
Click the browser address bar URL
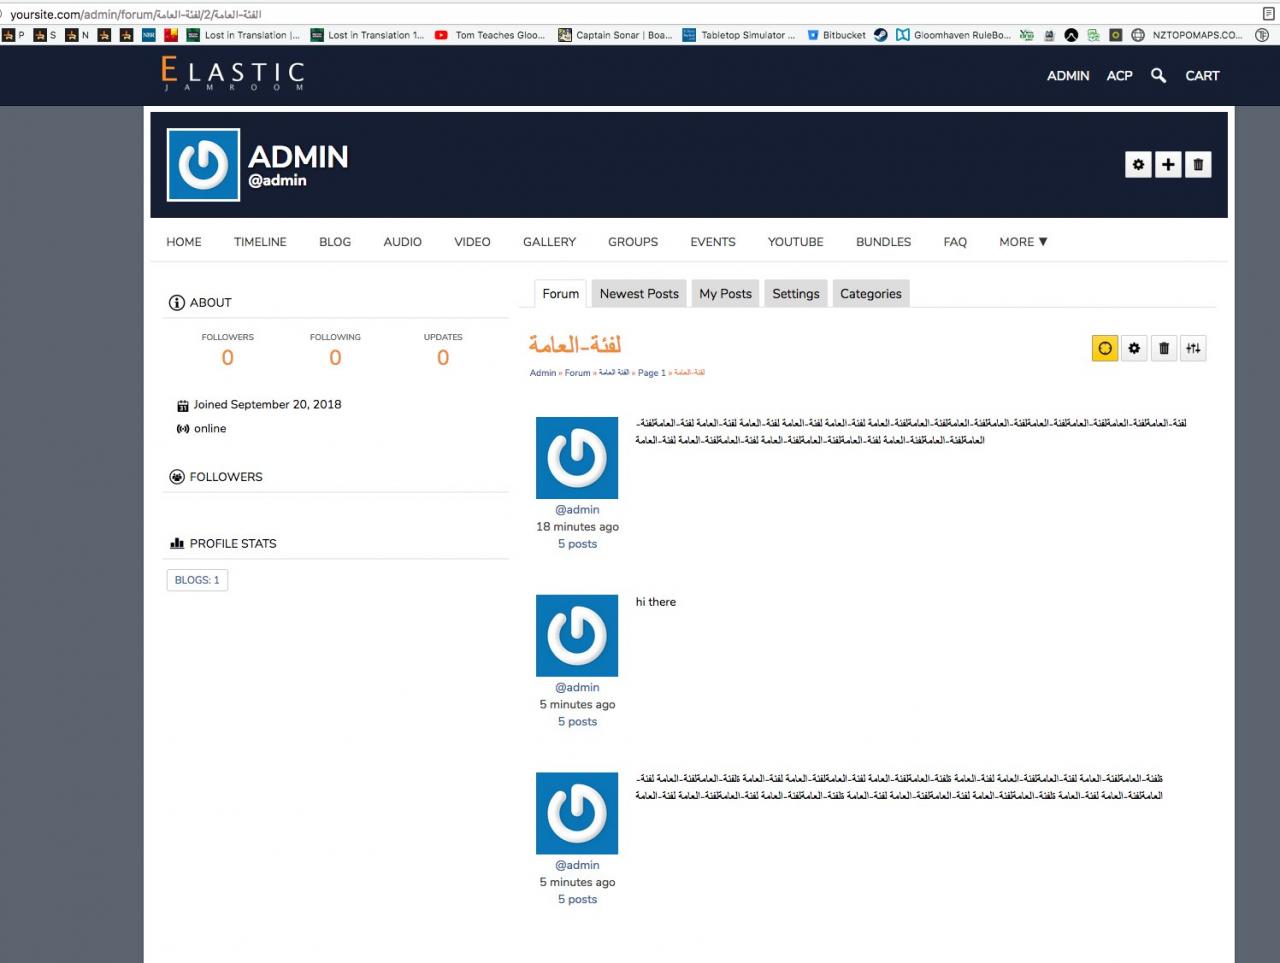(x=135, y=14)
